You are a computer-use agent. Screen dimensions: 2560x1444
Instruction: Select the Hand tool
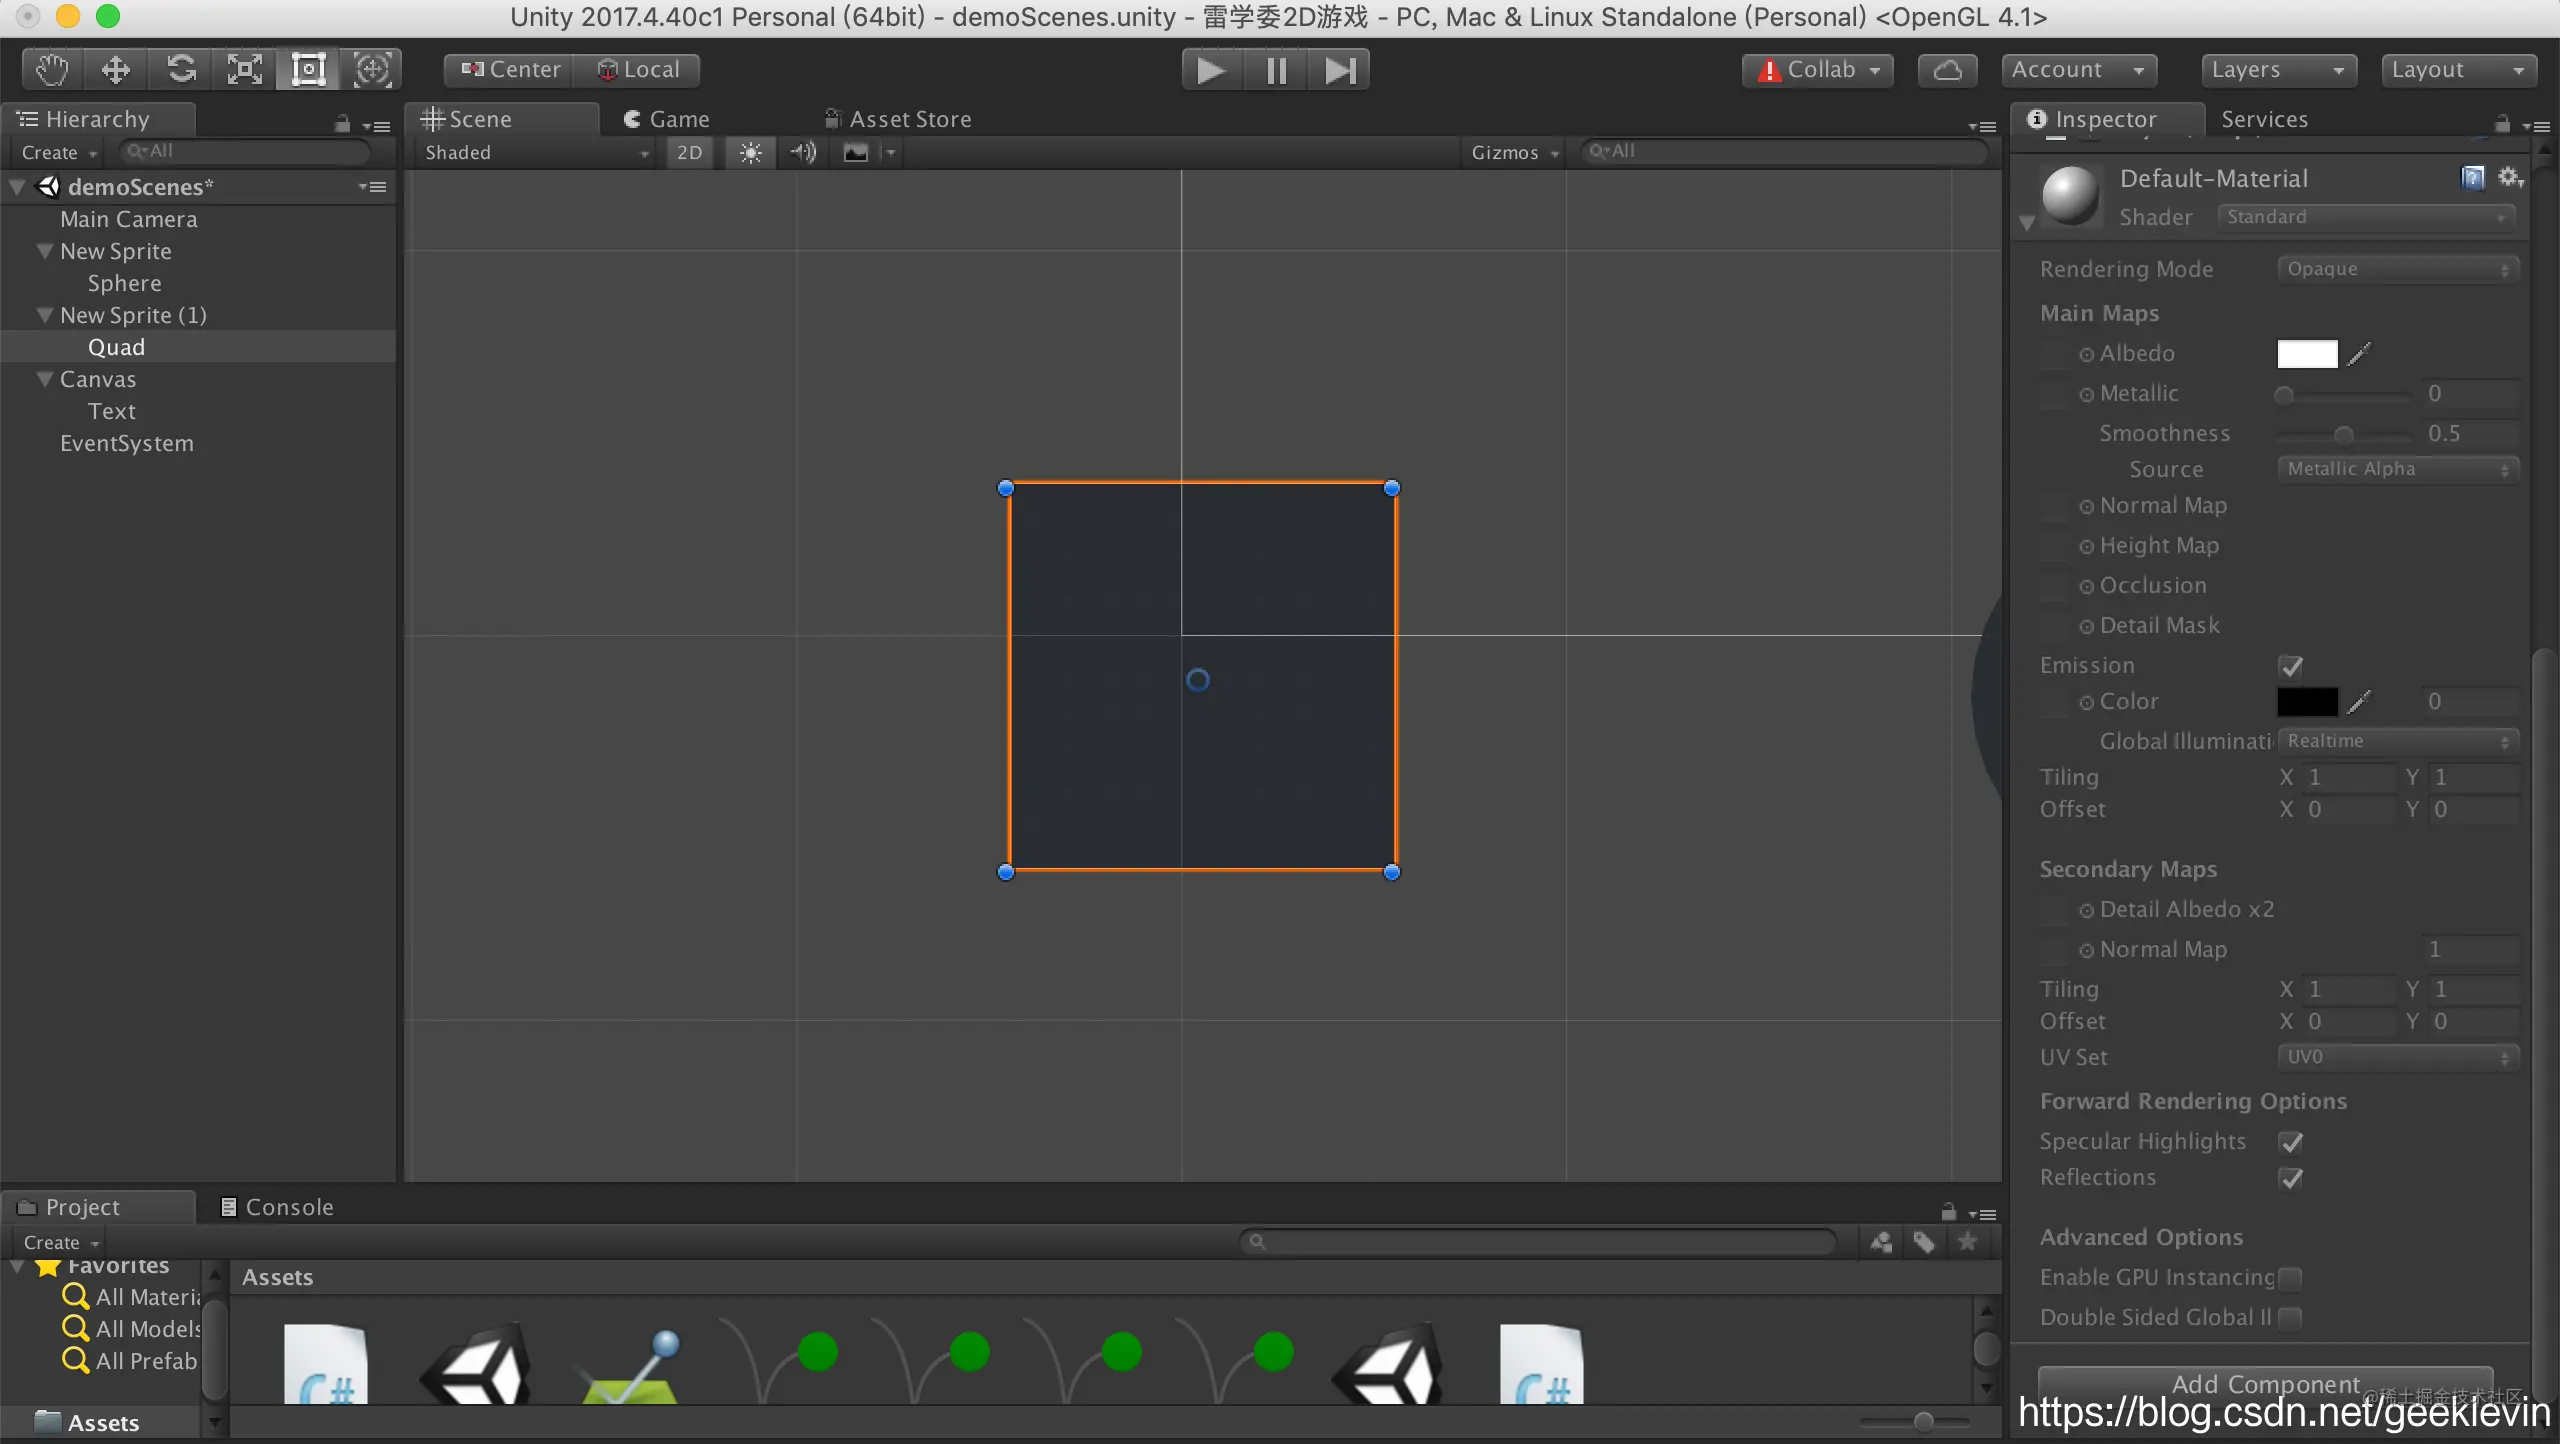tap(52, 70)
